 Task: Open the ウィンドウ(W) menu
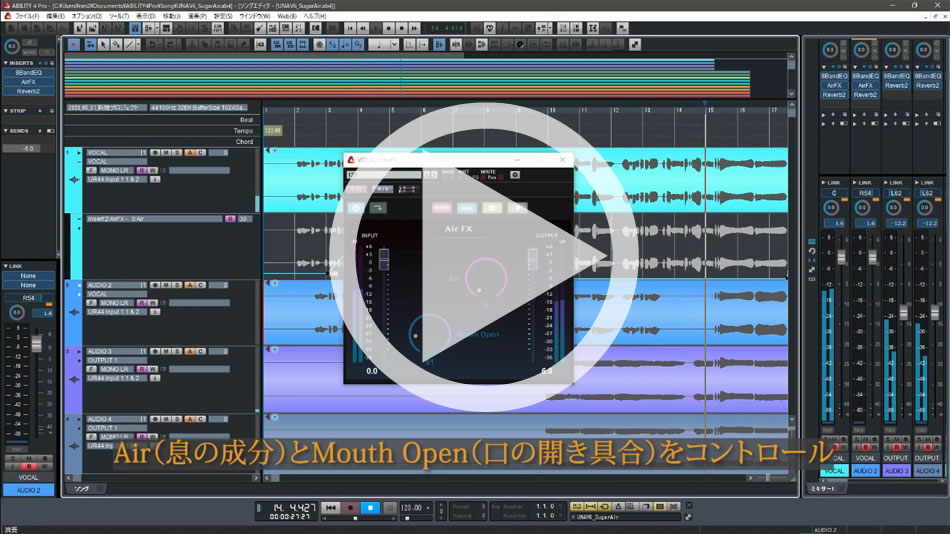[x=254, y=17]
